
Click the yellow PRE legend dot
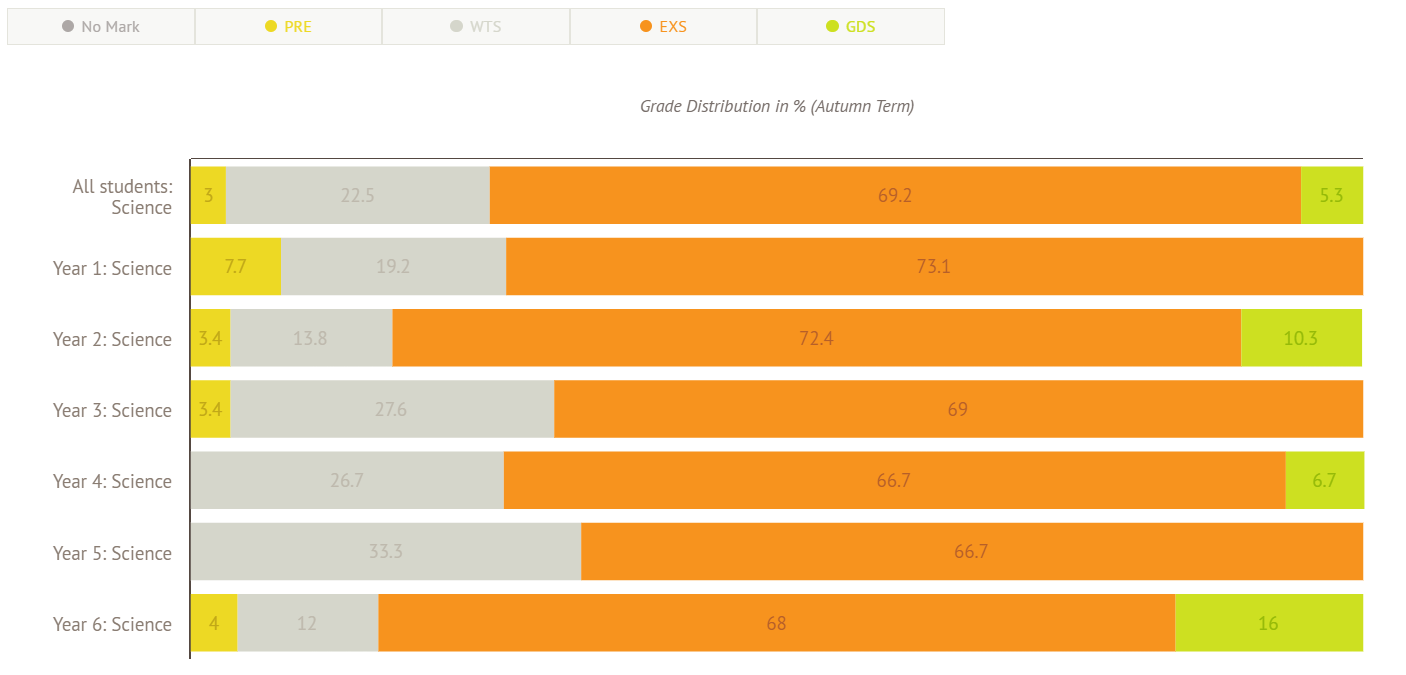[x=271, y=27]
